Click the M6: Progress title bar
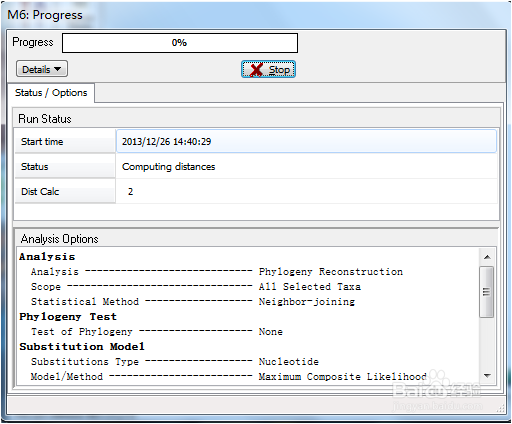The image size is (512, 424). pyautogui.click(x=256, y=15)
